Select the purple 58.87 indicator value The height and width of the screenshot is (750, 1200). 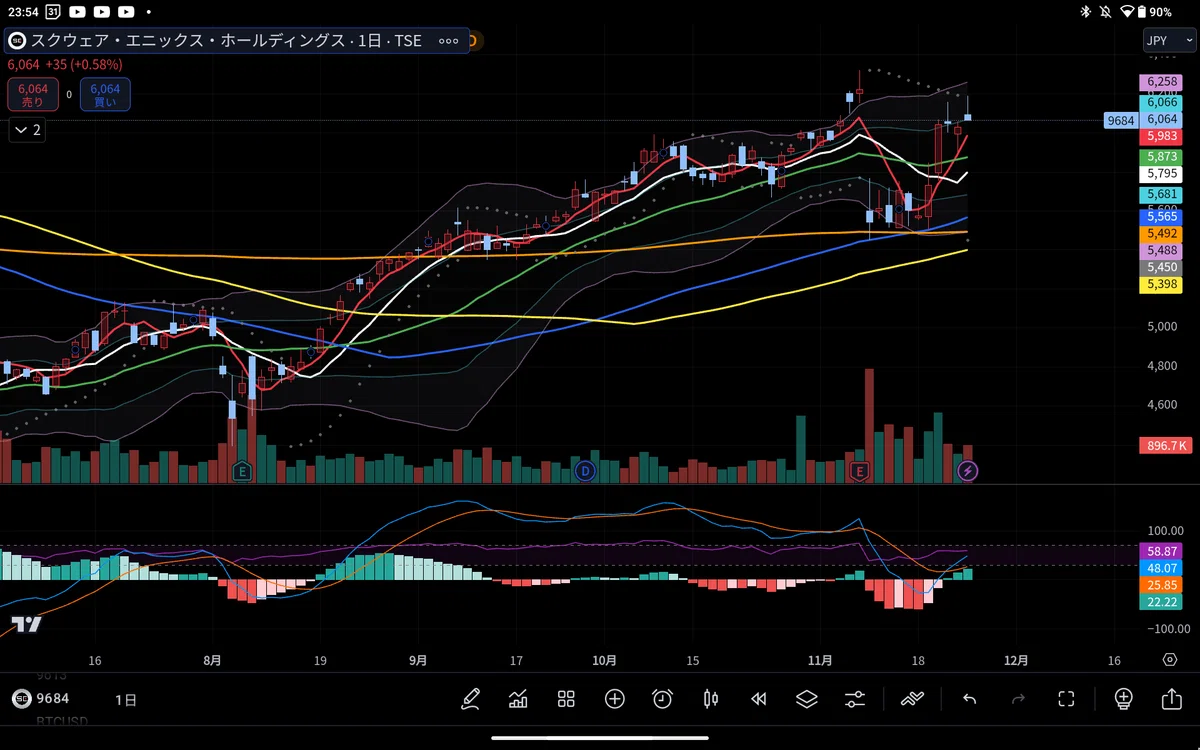coord(1162,551)
